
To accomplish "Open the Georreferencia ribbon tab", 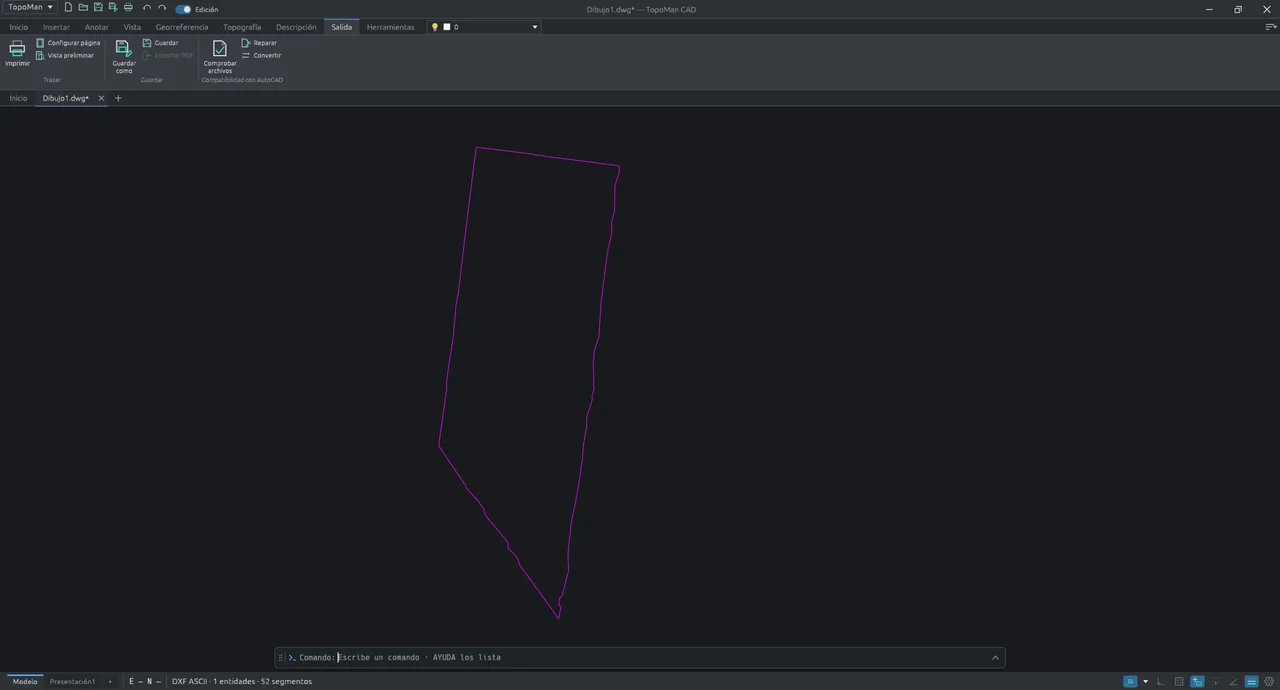I will [182, 27].
